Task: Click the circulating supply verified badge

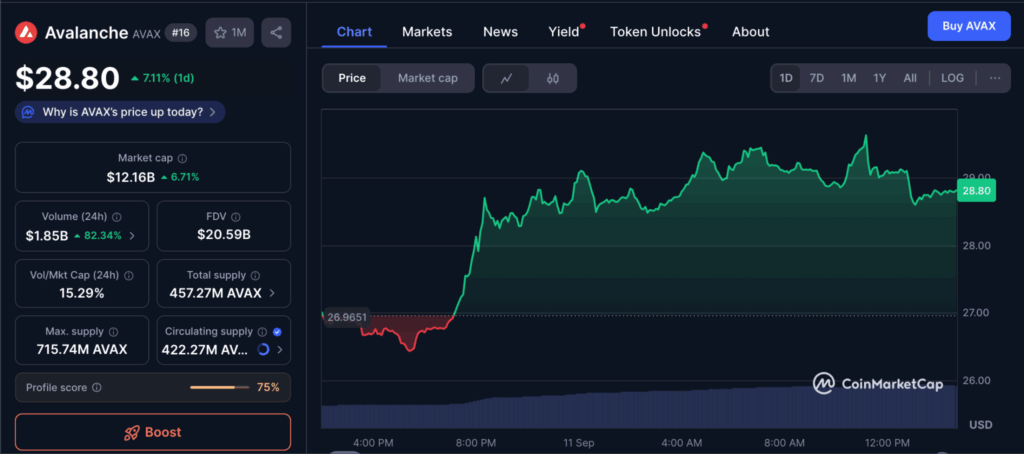Action: pyautogui.click(x=277, y=331)
